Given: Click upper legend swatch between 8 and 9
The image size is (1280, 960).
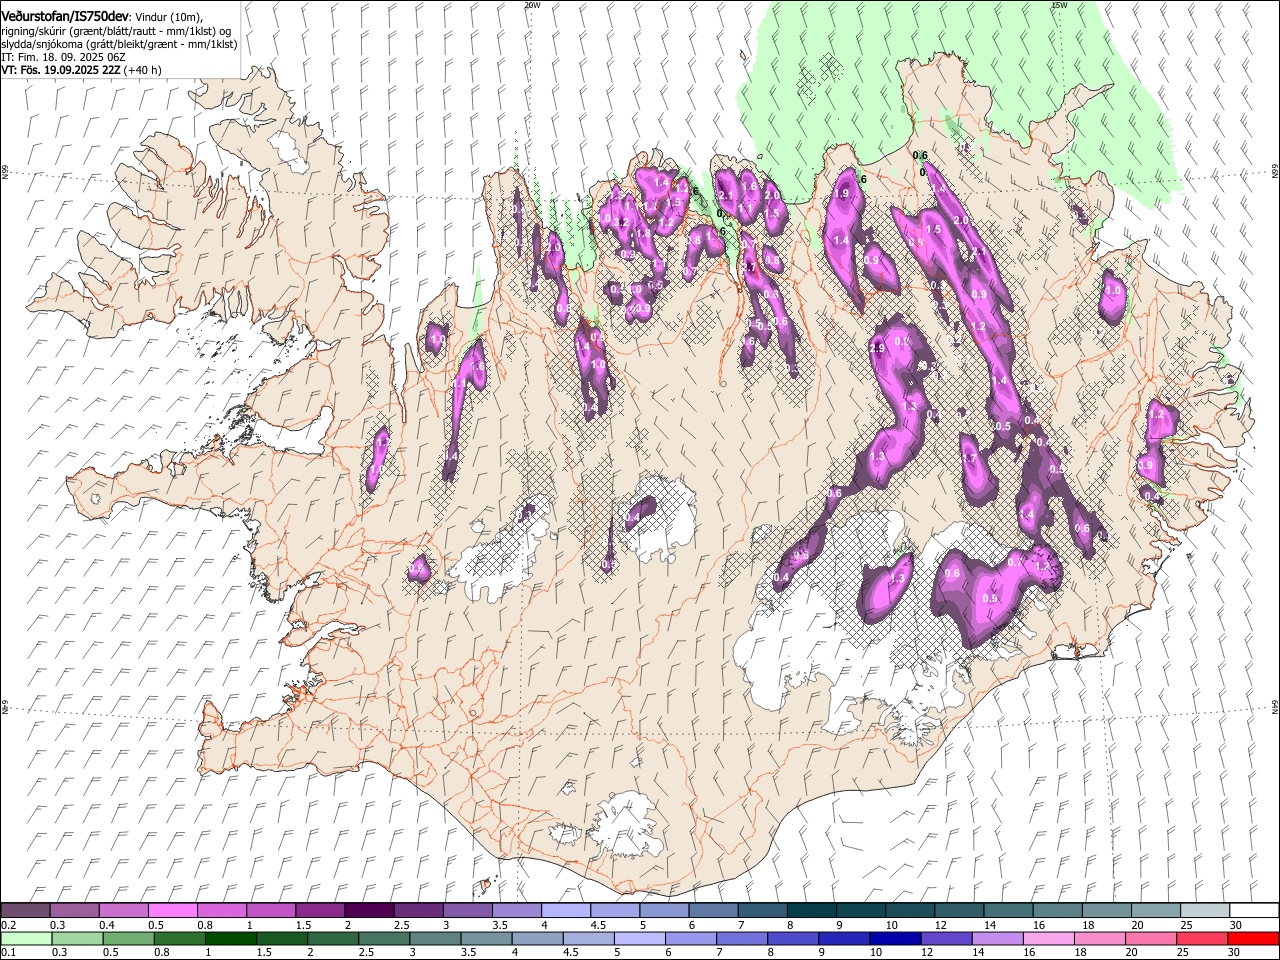Looking at the screenshot, I should coord(812,910).
